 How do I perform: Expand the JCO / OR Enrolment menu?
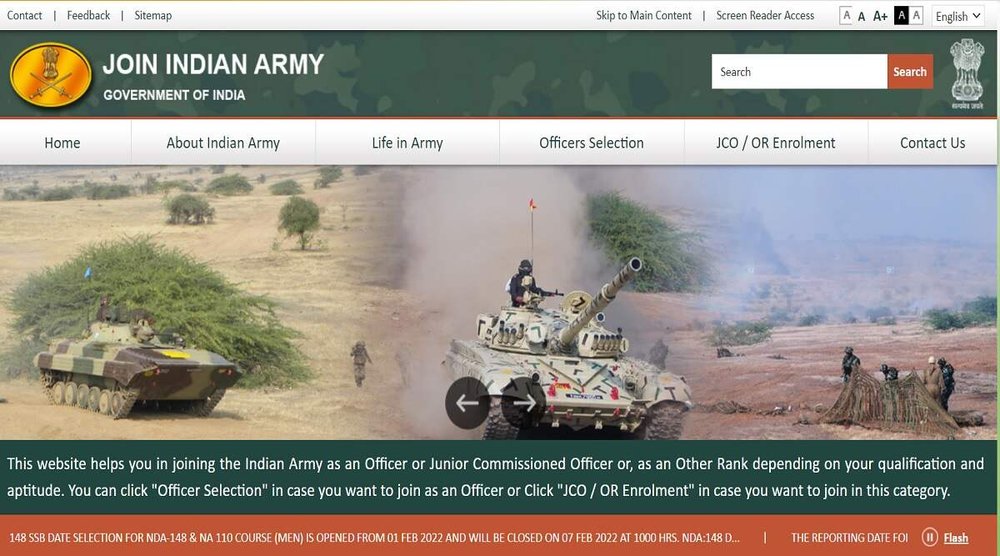[x=776, y=143]
